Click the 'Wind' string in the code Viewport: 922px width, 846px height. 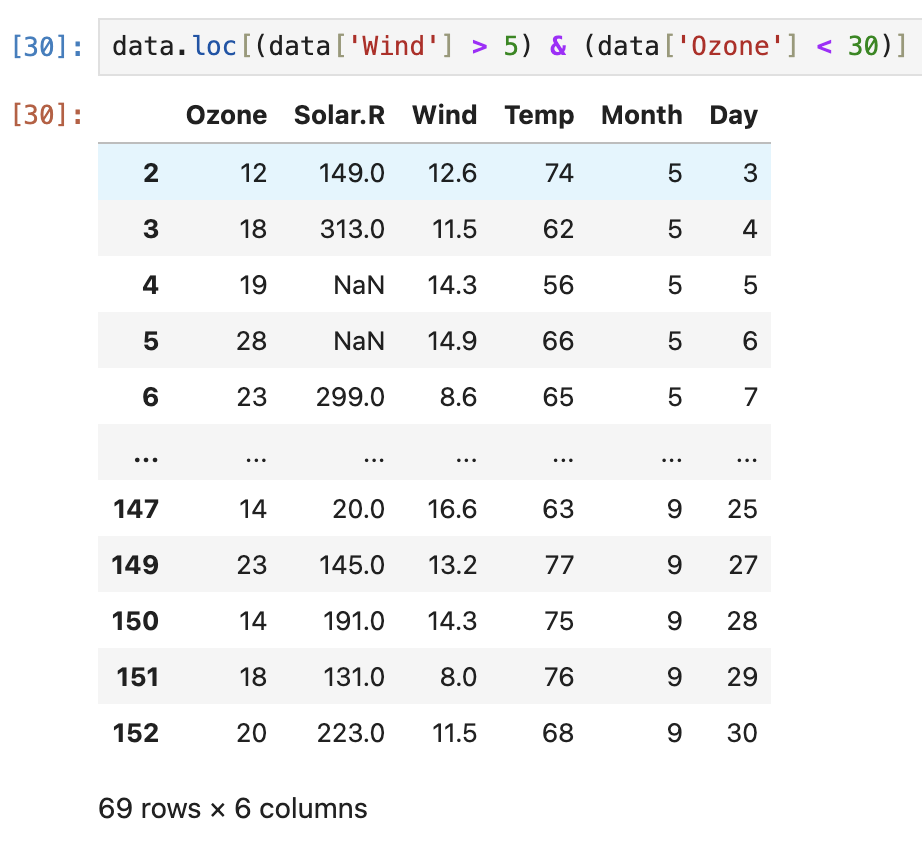pyautogui.click(x=393, y=46)
